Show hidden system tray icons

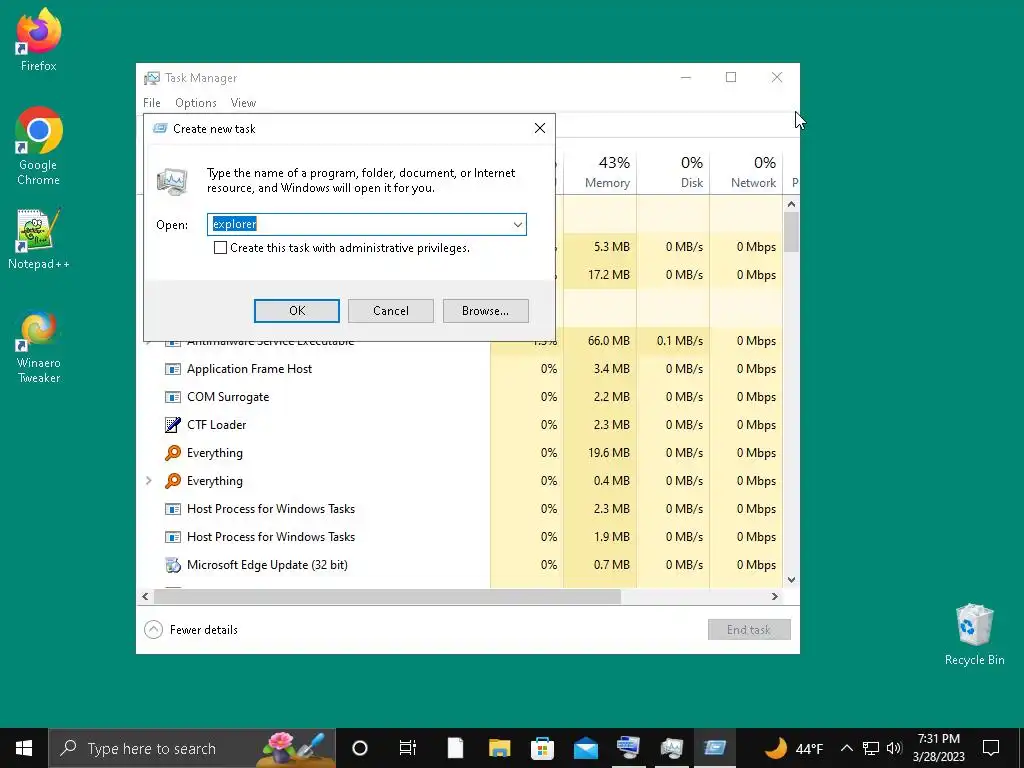(846, 748)
